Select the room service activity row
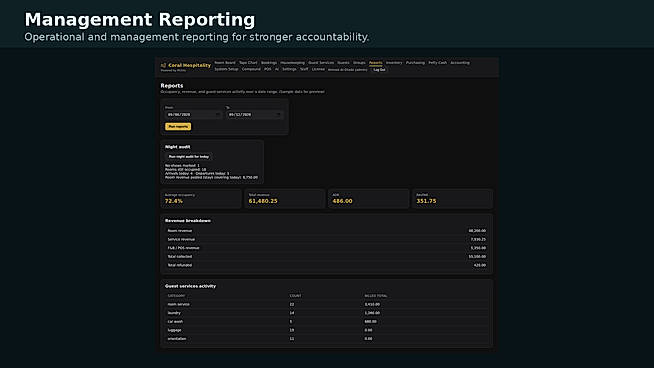This screenshot has height=368, width=654. pos(327,305)
